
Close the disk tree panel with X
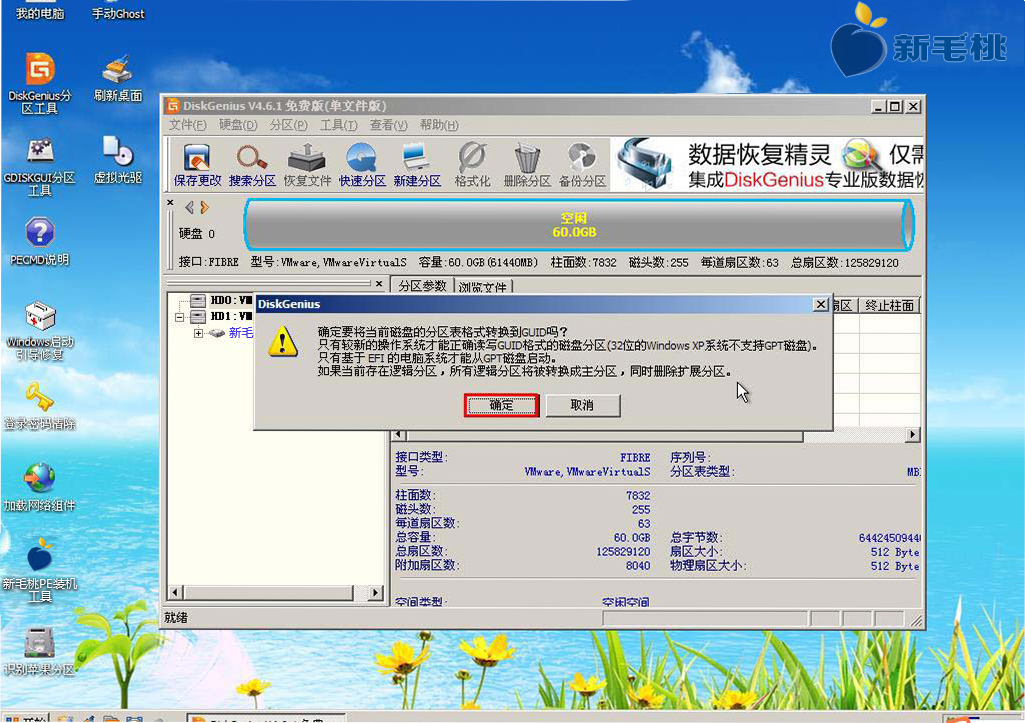coord(379,284)
